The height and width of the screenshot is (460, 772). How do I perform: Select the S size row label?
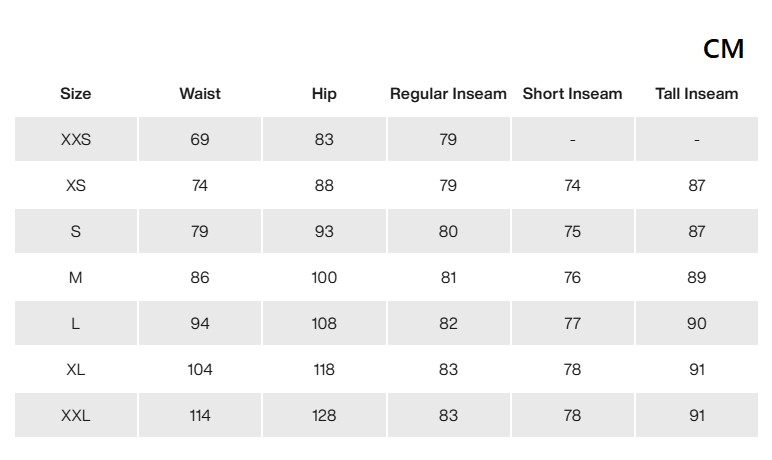[76, 231]
